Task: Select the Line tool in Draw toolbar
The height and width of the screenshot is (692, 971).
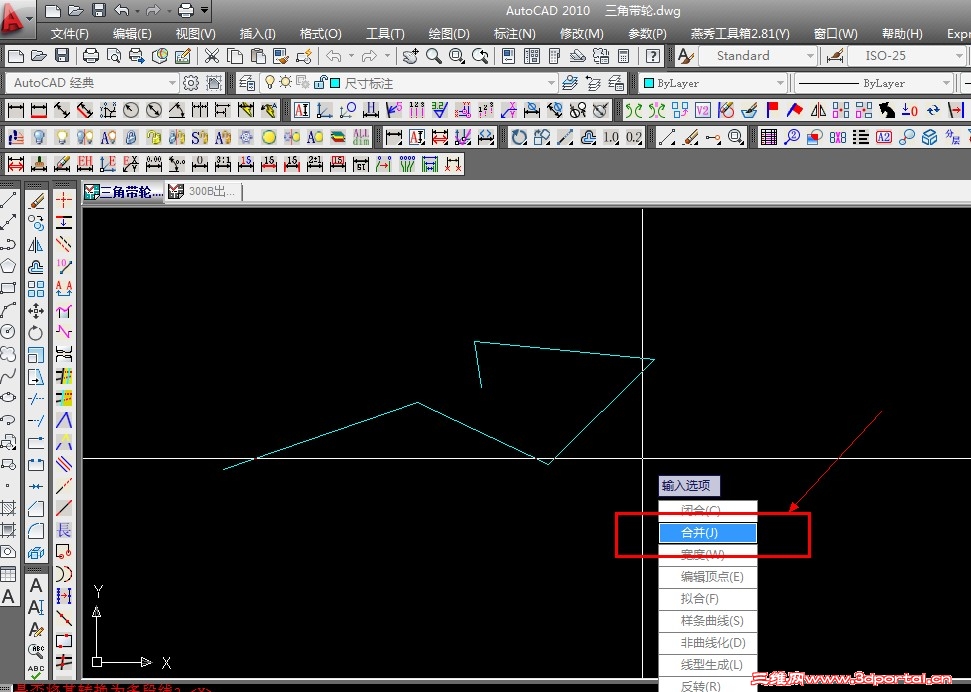Action: pyautogui.click(x=8, y=200)
